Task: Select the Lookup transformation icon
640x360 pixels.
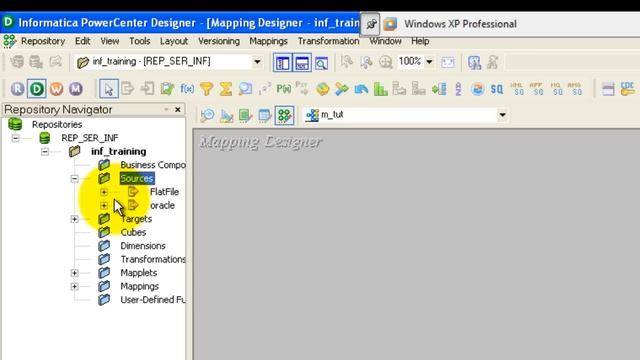Action: tap(245, 89)
